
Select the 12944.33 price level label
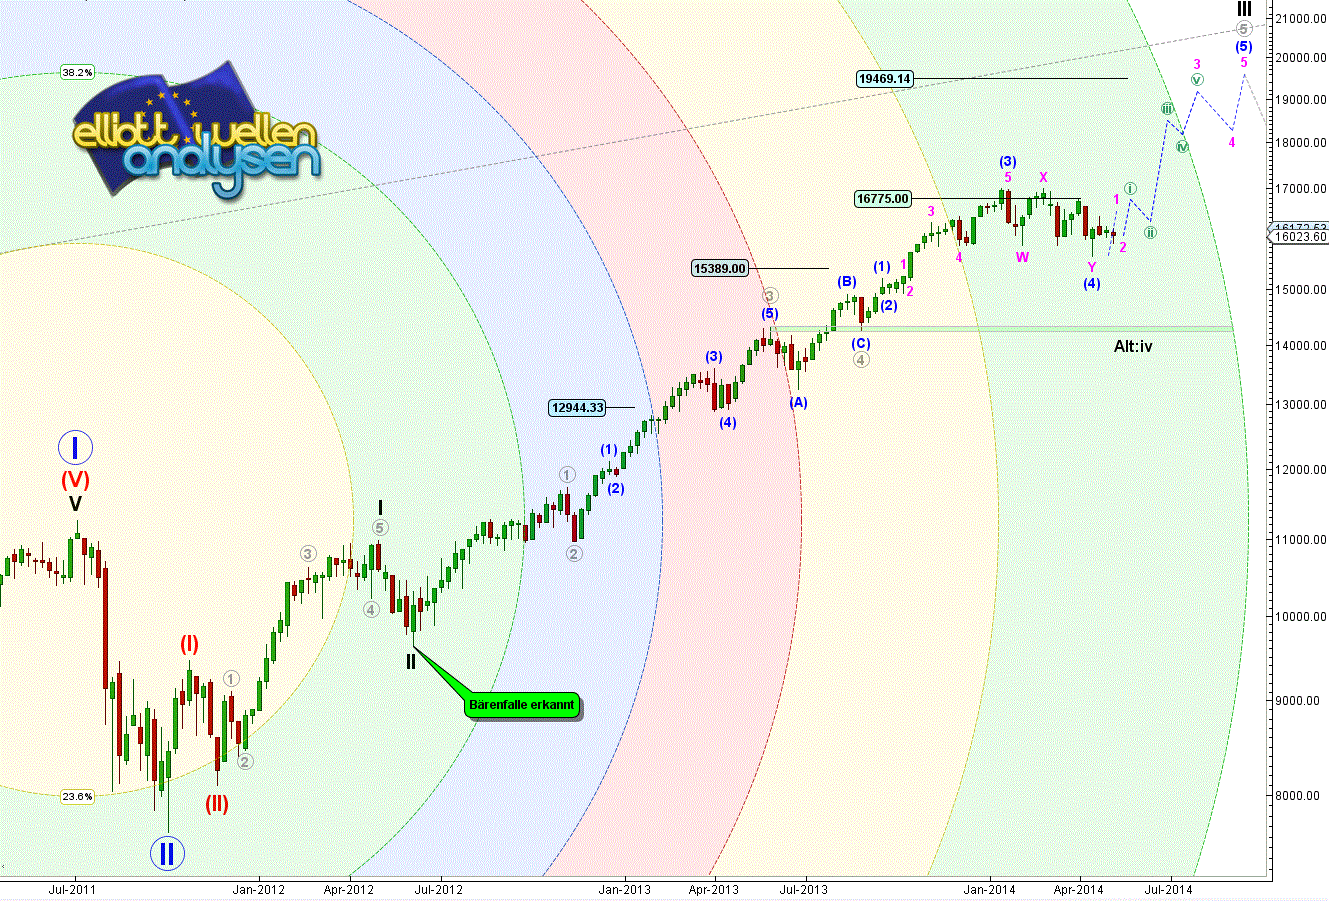pos(577,407)
